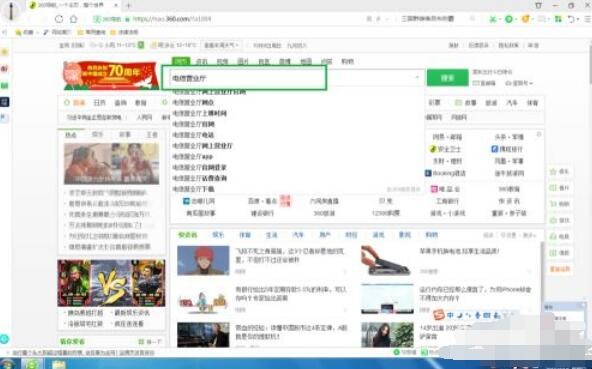Expand the 登录 account dropdown near search button
The image size is (592, 369).
[x=519, y=83]
